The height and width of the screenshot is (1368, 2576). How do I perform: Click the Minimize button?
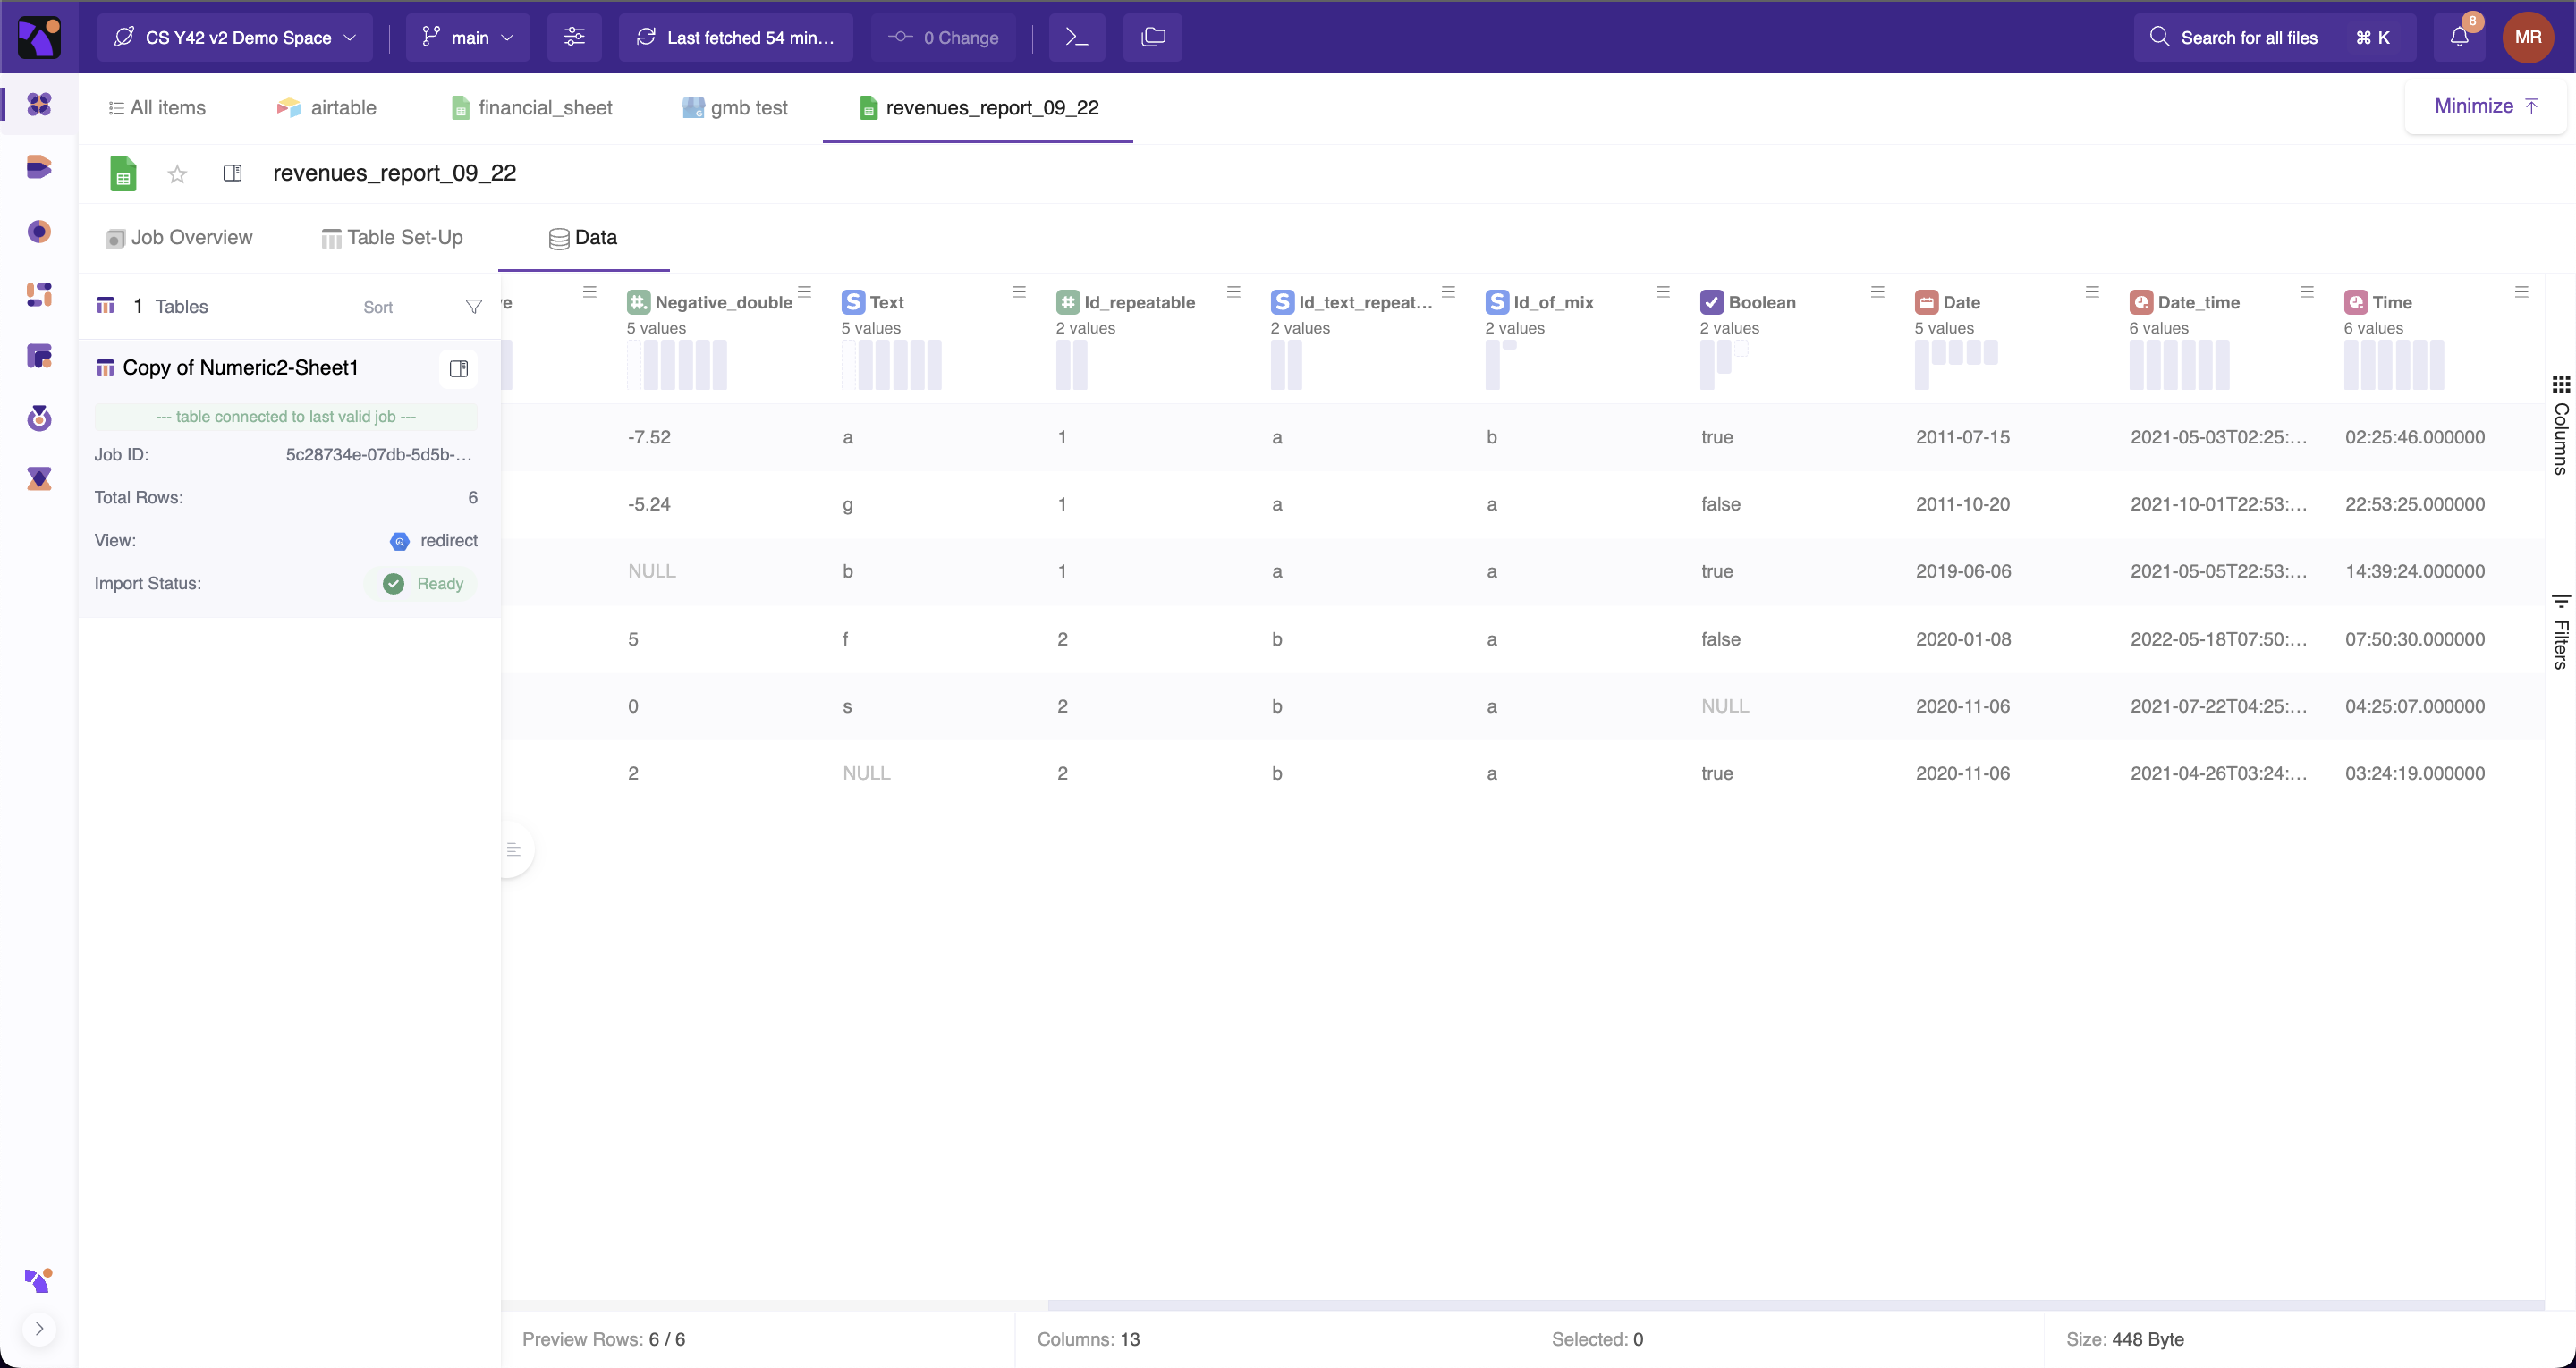(2485, 106)
